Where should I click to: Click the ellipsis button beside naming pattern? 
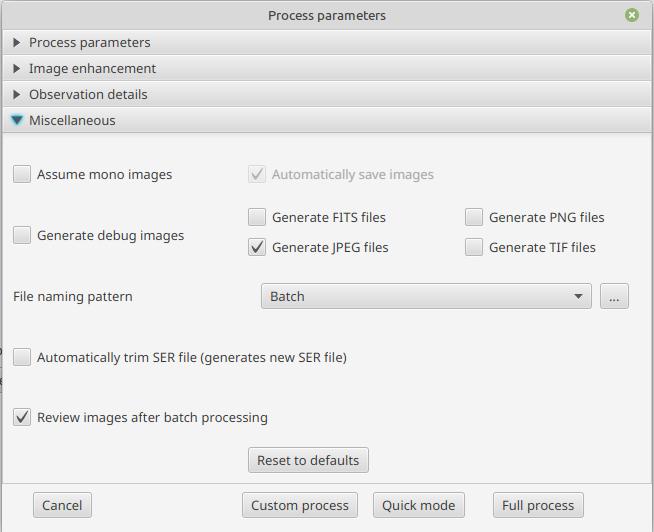click(614, 297)
